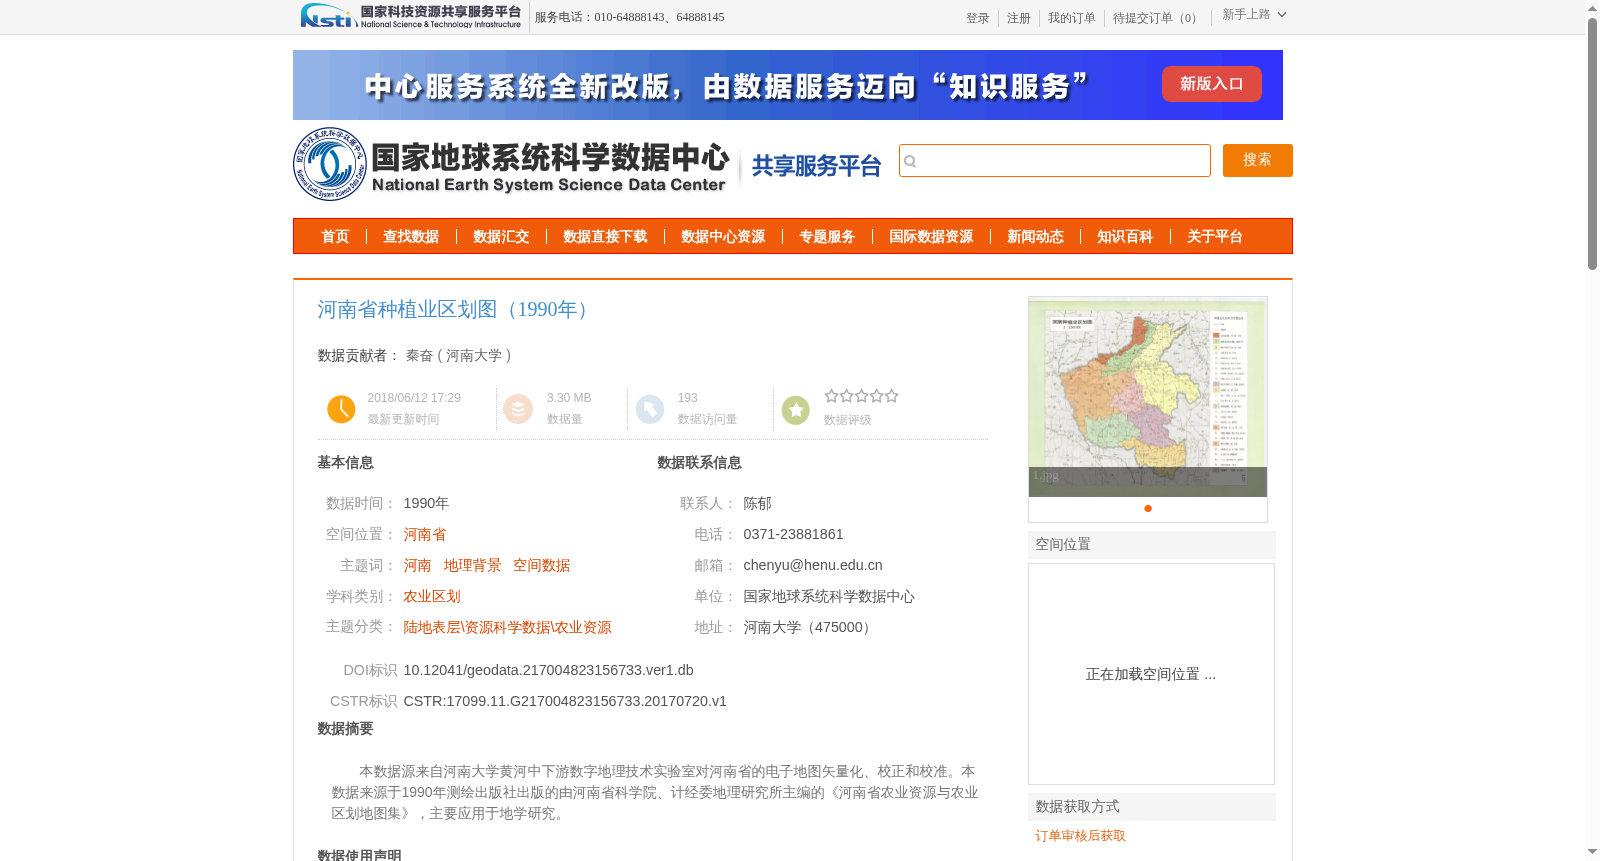This screenshot has width=1600, height=861.
Task: Click the data size stack icon
Action: [x=518, y=409]
